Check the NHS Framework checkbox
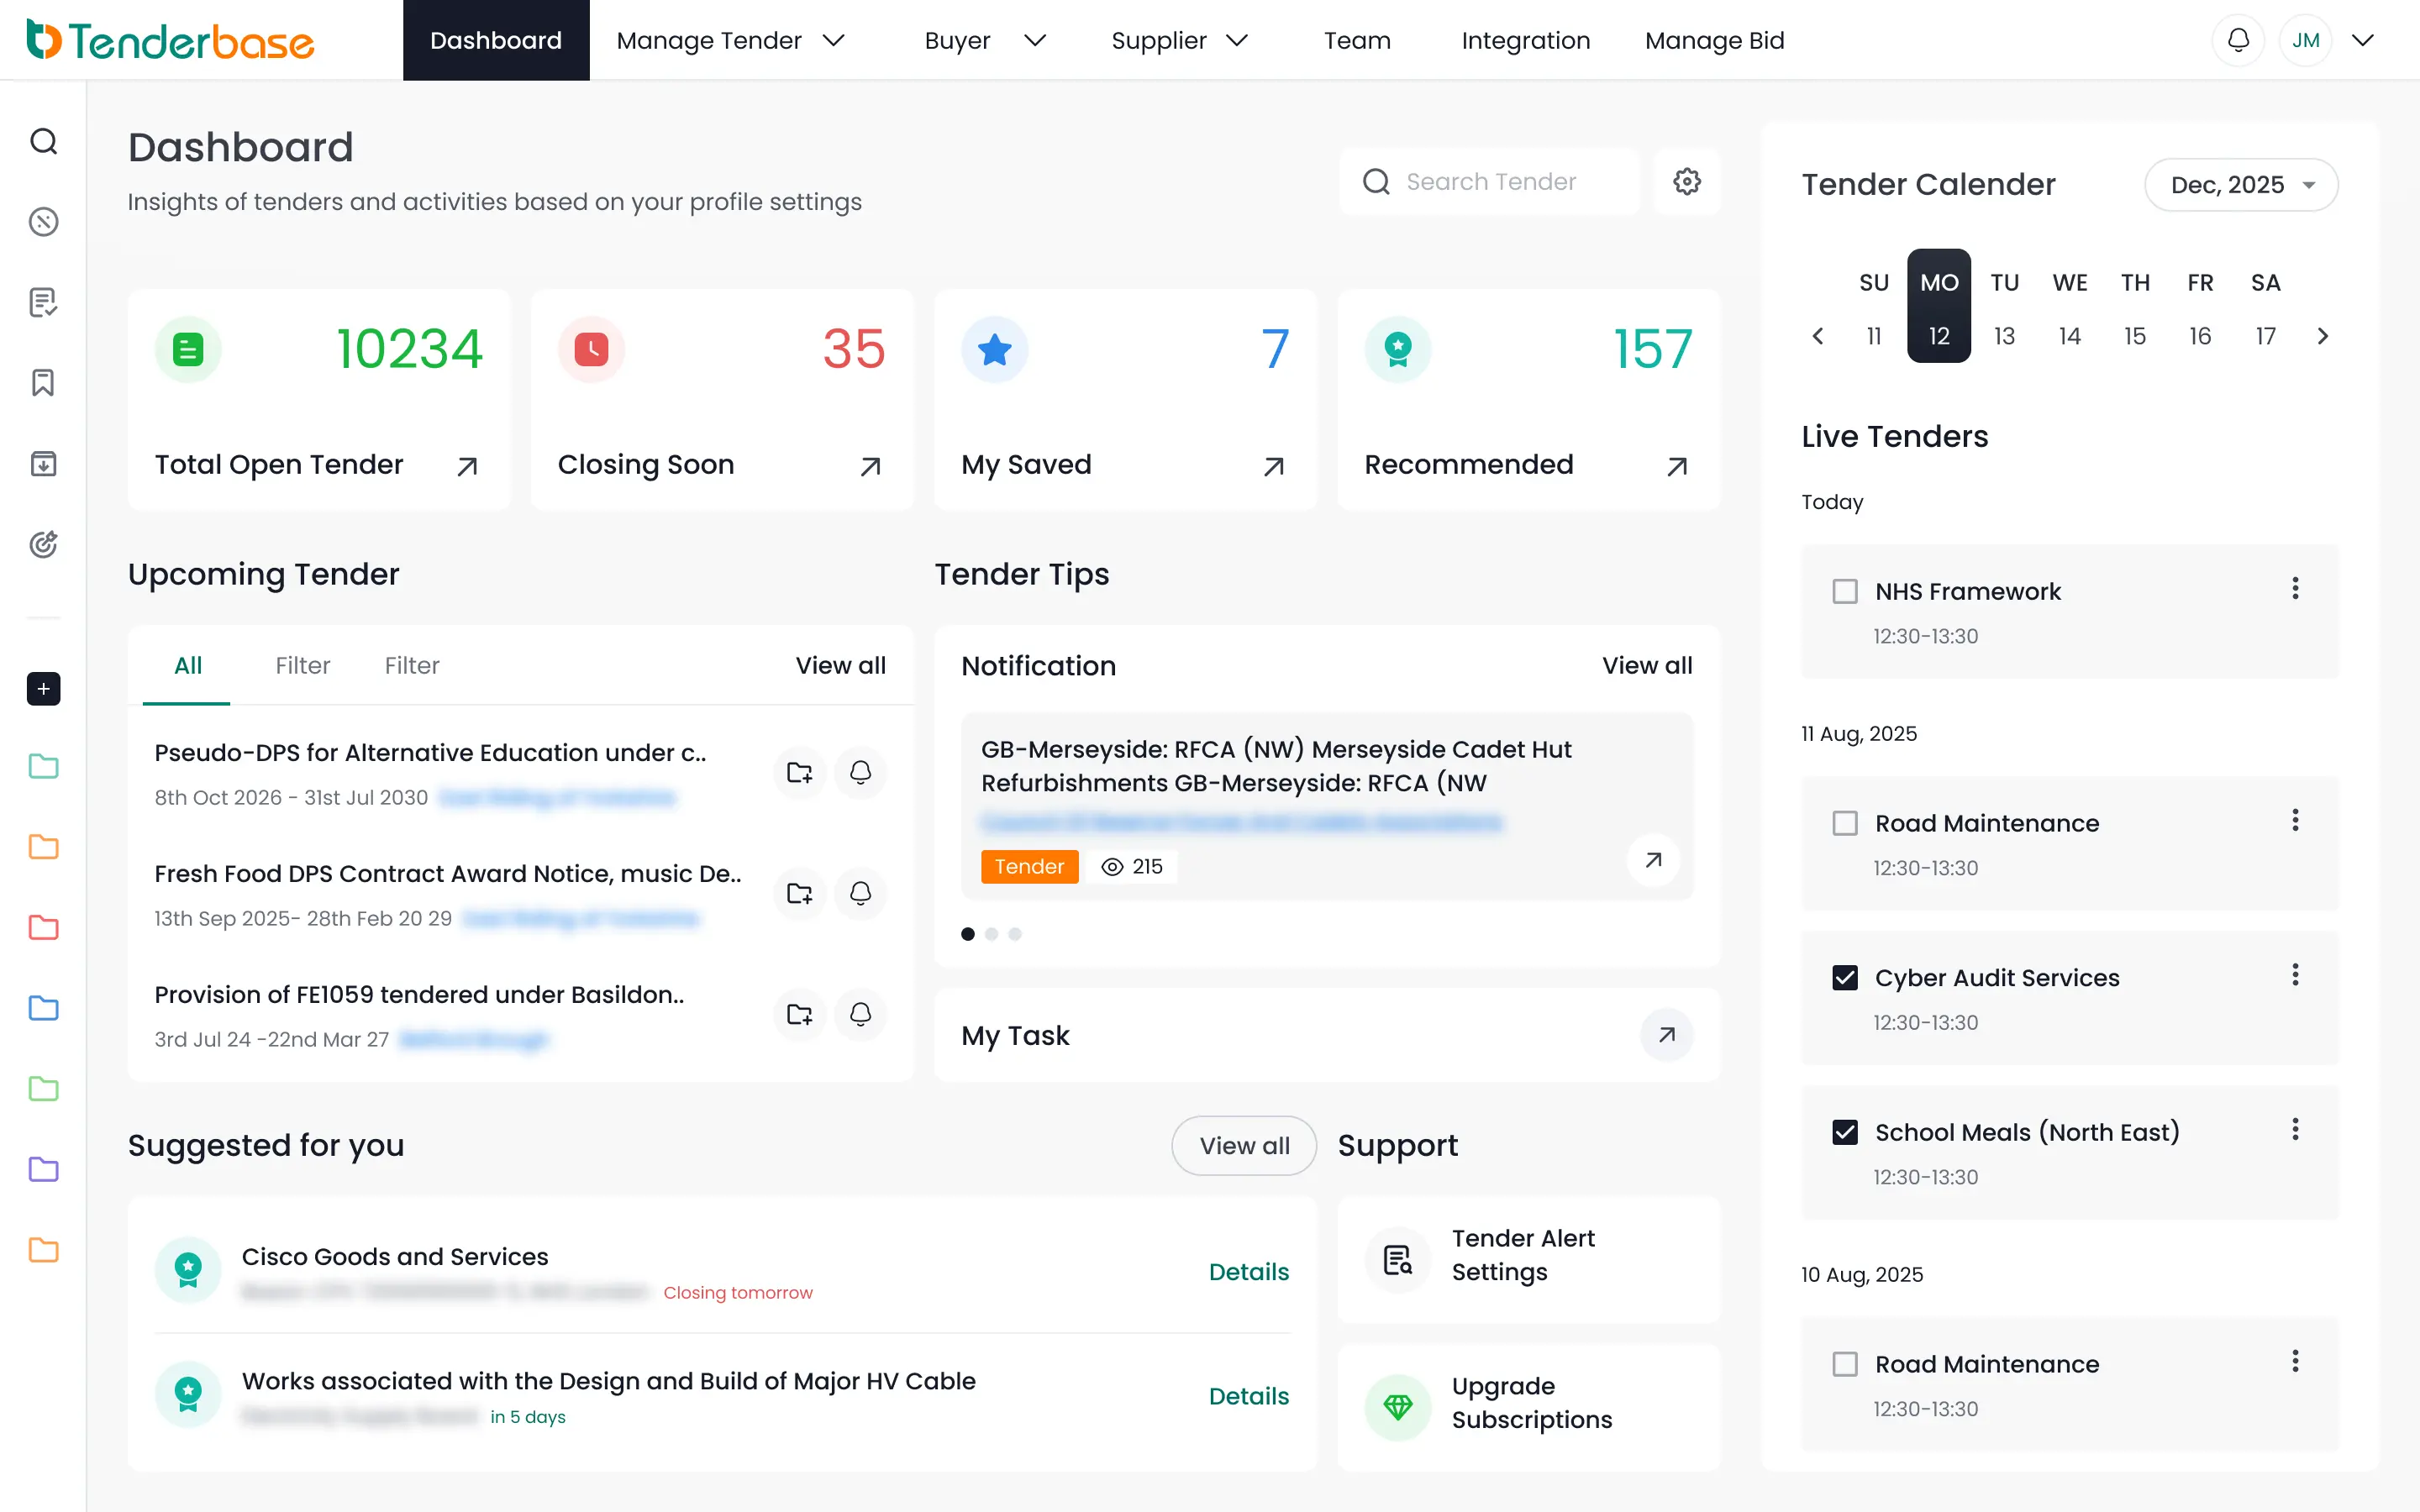 pos(1845,591)
